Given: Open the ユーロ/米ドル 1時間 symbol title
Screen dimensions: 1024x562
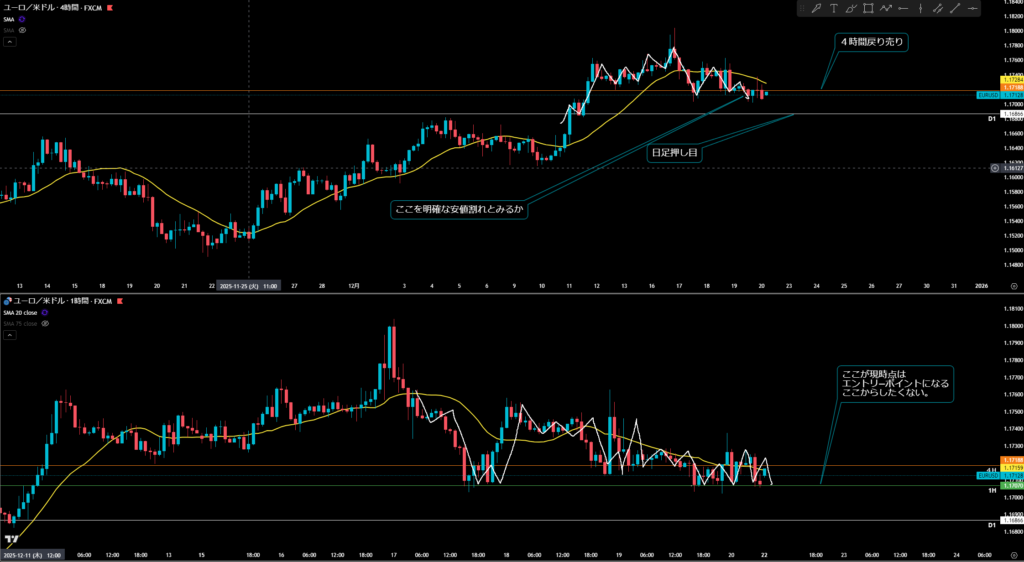Looking at the screenshot, I should coord(55,300).
